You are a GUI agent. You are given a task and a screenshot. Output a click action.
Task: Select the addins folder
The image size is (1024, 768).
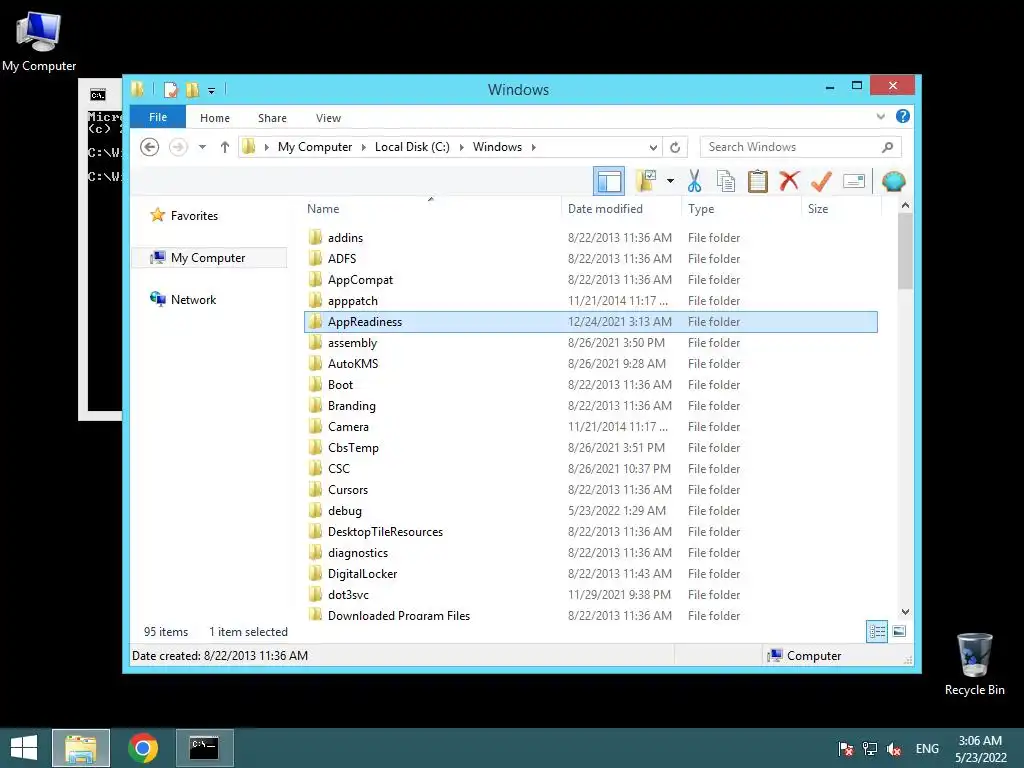pos(591,238)
